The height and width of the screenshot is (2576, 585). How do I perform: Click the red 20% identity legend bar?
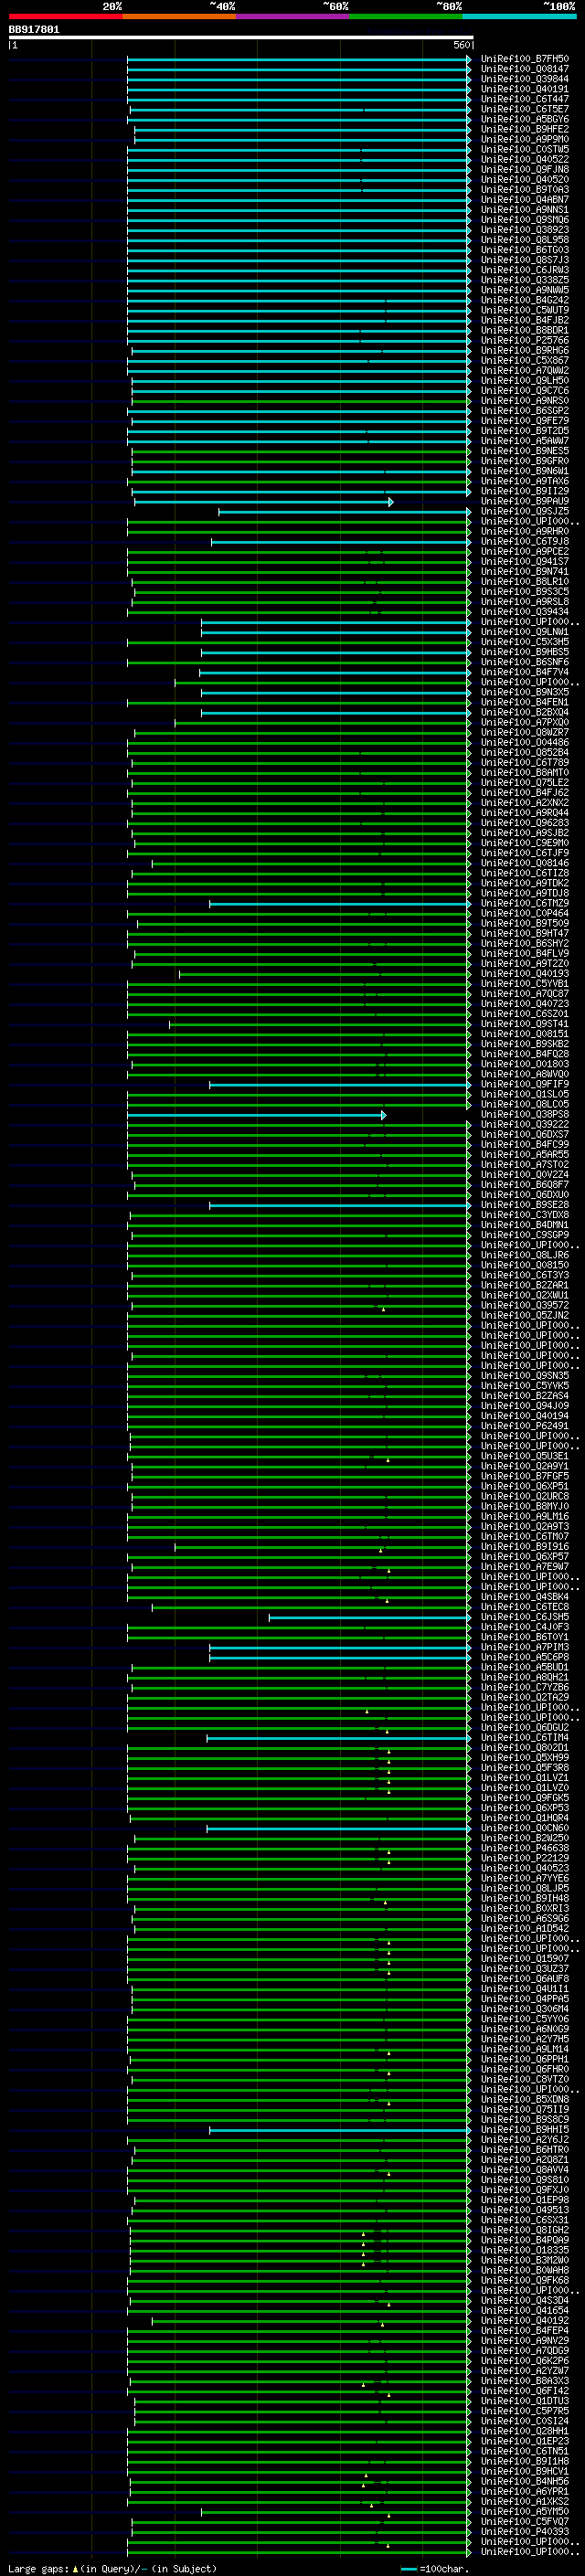pos(65,16)
